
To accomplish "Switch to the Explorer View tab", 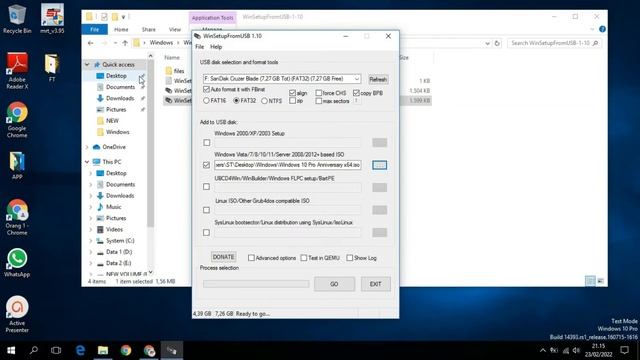I will tap(175, 29).
